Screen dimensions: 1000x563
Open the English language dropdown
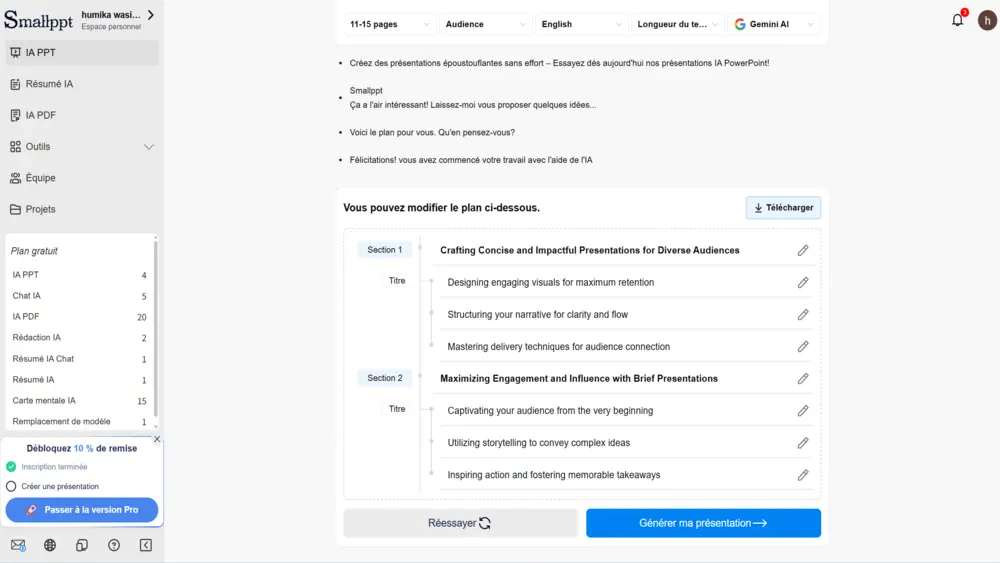581,24
